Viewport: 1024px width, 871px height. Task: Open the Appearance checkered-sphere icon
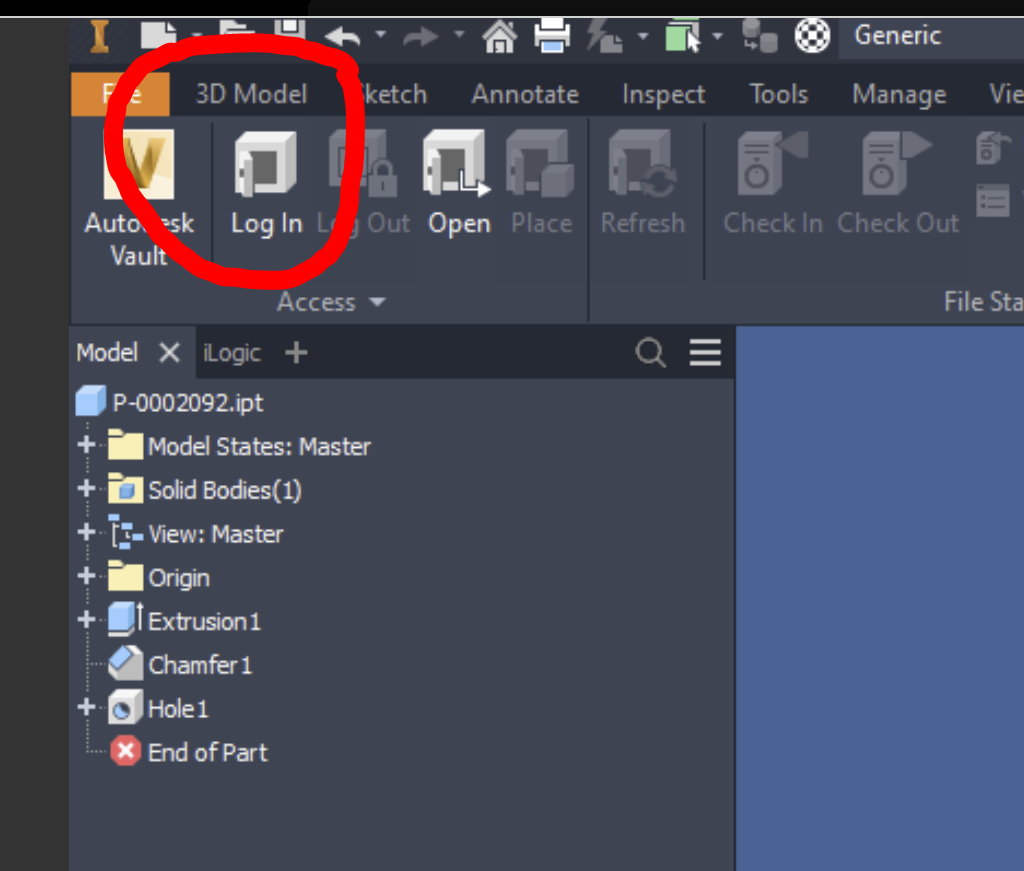tap(811, 36)
